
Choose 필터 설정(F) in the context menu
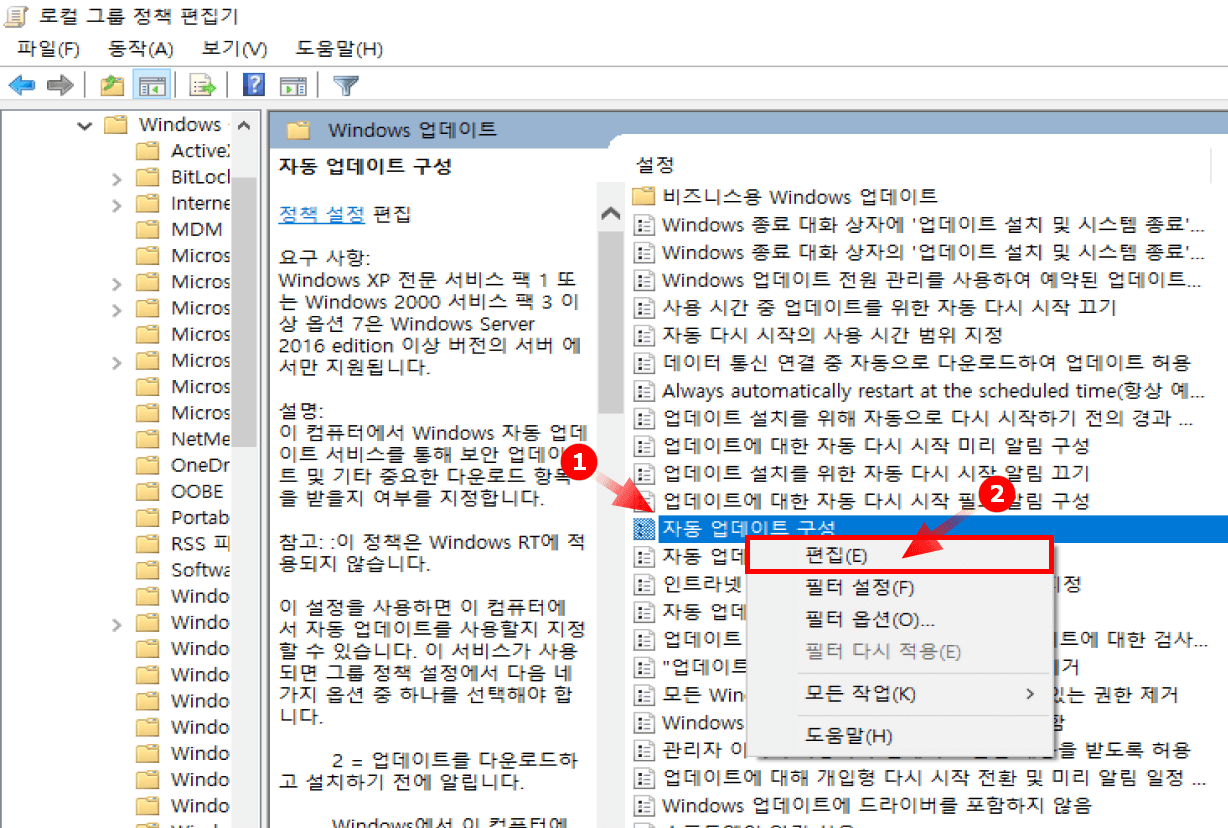[900, 587]
